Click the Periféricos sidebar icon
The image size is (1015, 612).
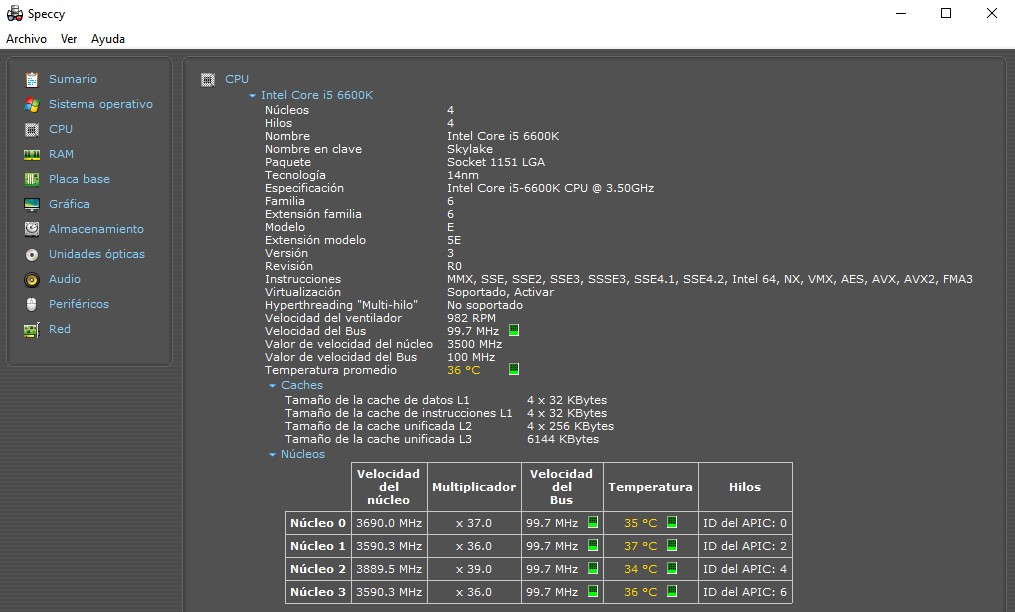[x=35, y=304]
